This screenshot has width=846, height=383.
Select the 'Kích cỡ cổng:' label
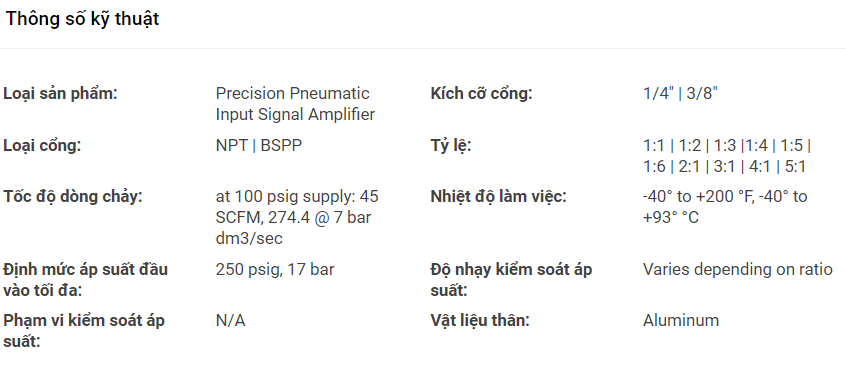point(481,93)
